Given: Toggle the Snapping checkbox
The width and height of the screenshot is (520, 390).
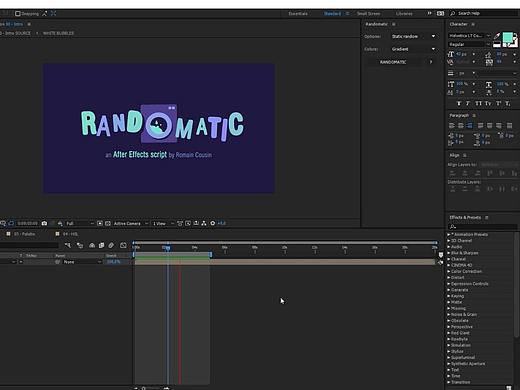Looking at the screenshot, I should tap(18, 14).
